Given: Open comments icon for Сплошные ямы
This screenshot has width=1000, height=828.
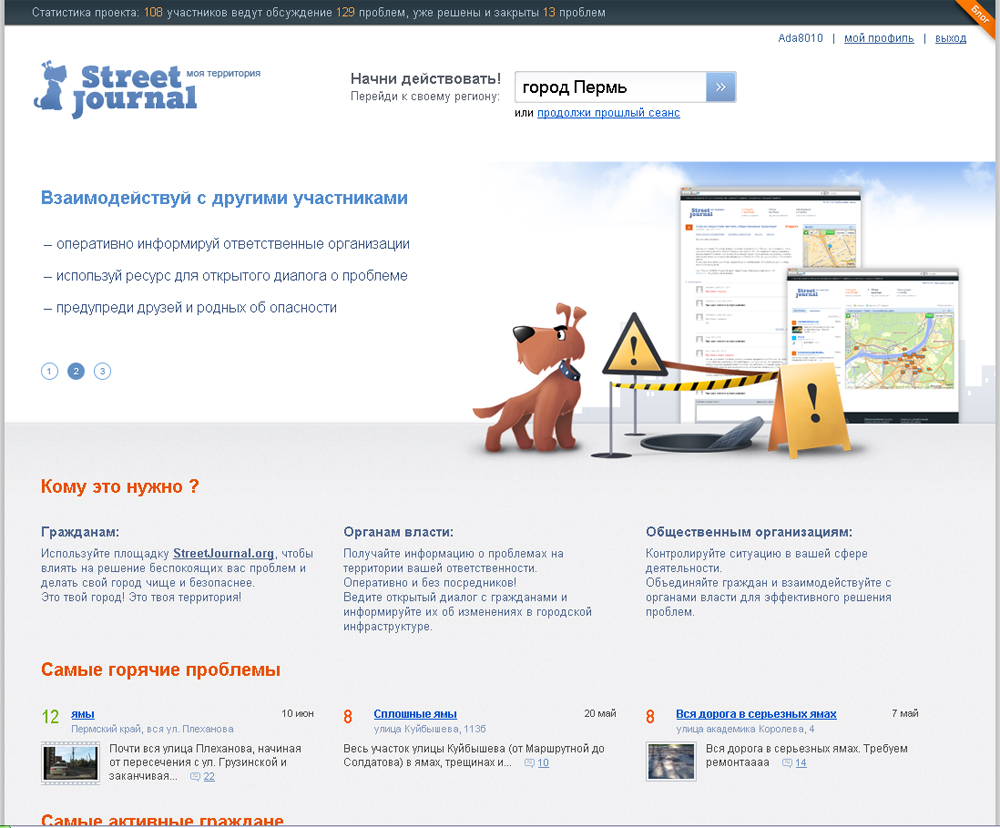Looking at the screenshot, I should [529, 763].
